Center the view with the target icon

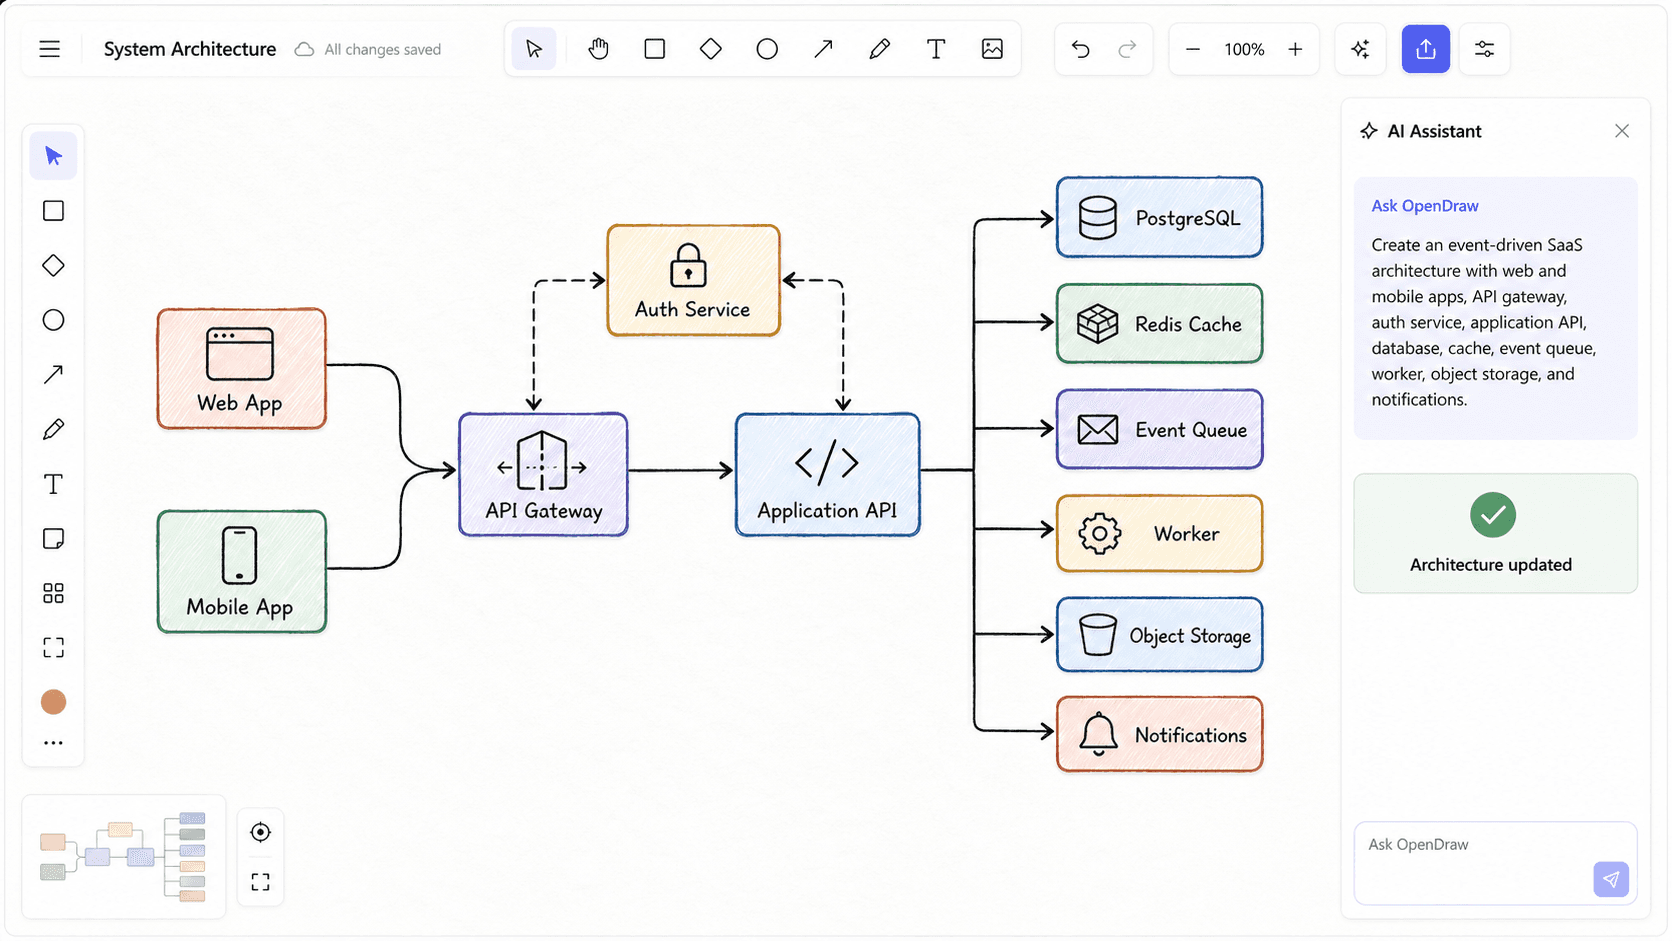pos(260,832)
